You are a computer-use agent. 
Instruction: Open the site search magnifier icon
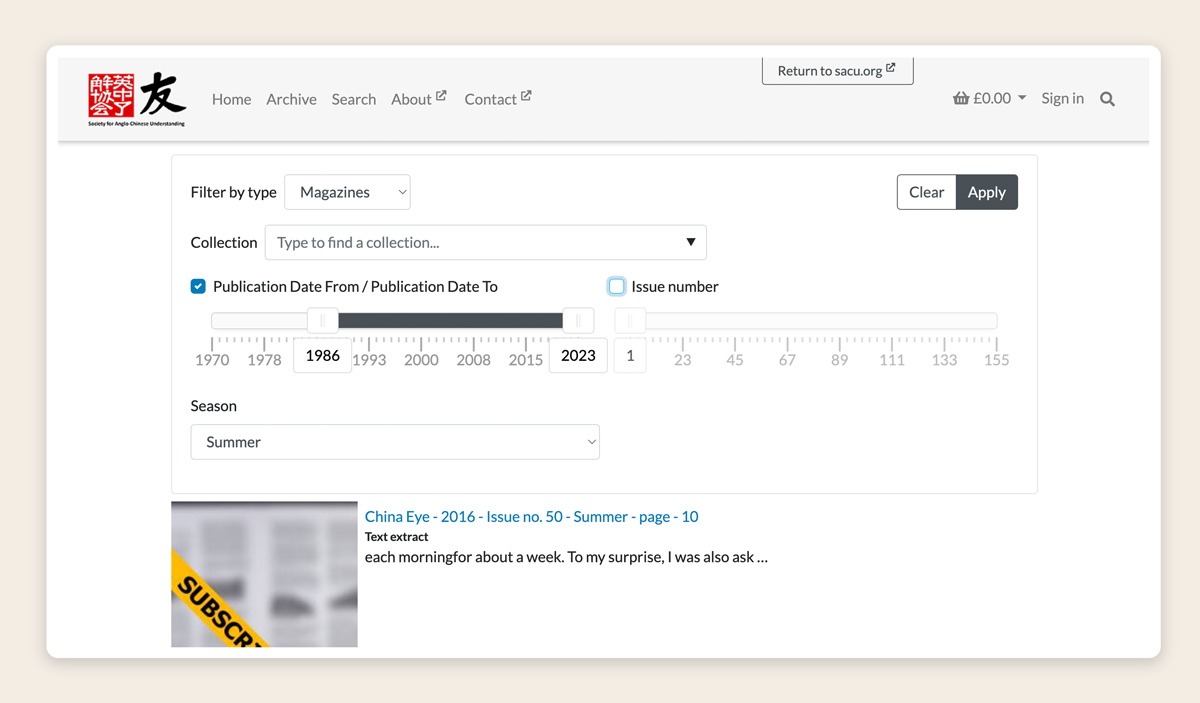(x=1107, y=99)
